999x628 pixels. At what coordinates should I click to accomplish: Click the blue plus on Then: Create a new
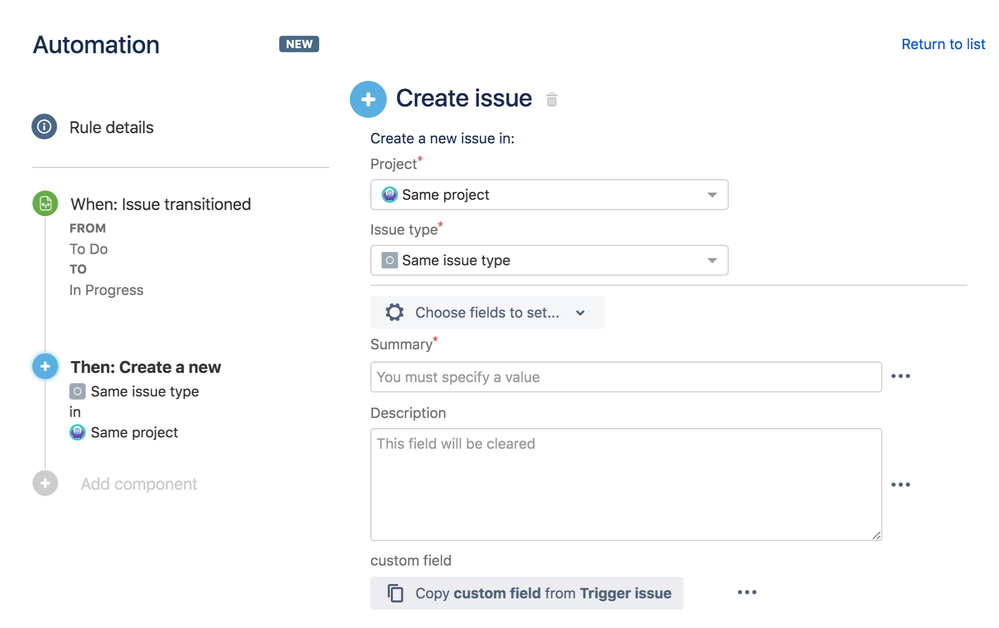[45, 366]
